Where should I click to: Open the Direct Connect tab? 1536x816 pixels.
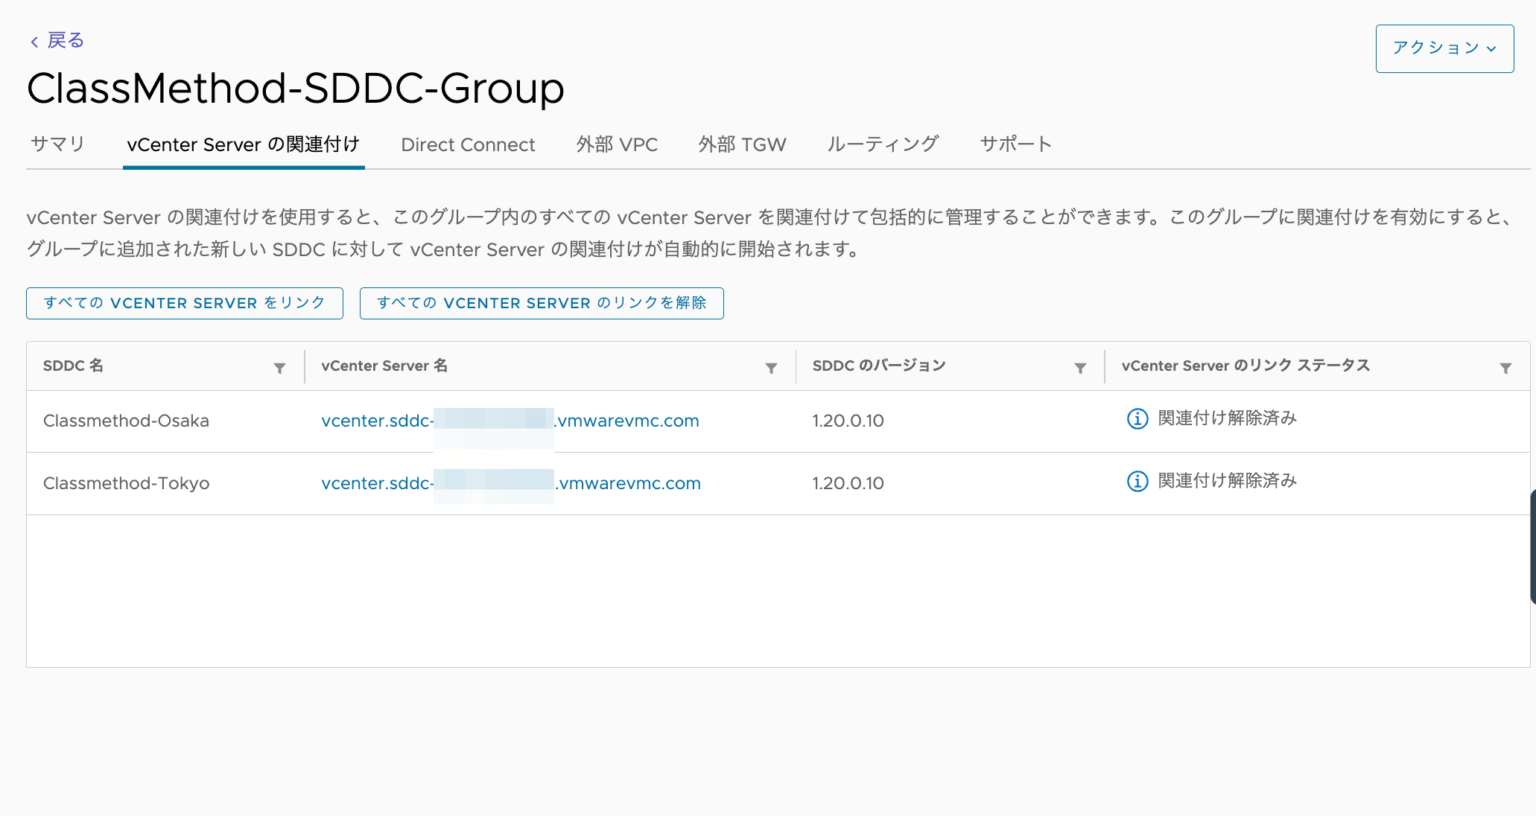click(x=468, y=144)
